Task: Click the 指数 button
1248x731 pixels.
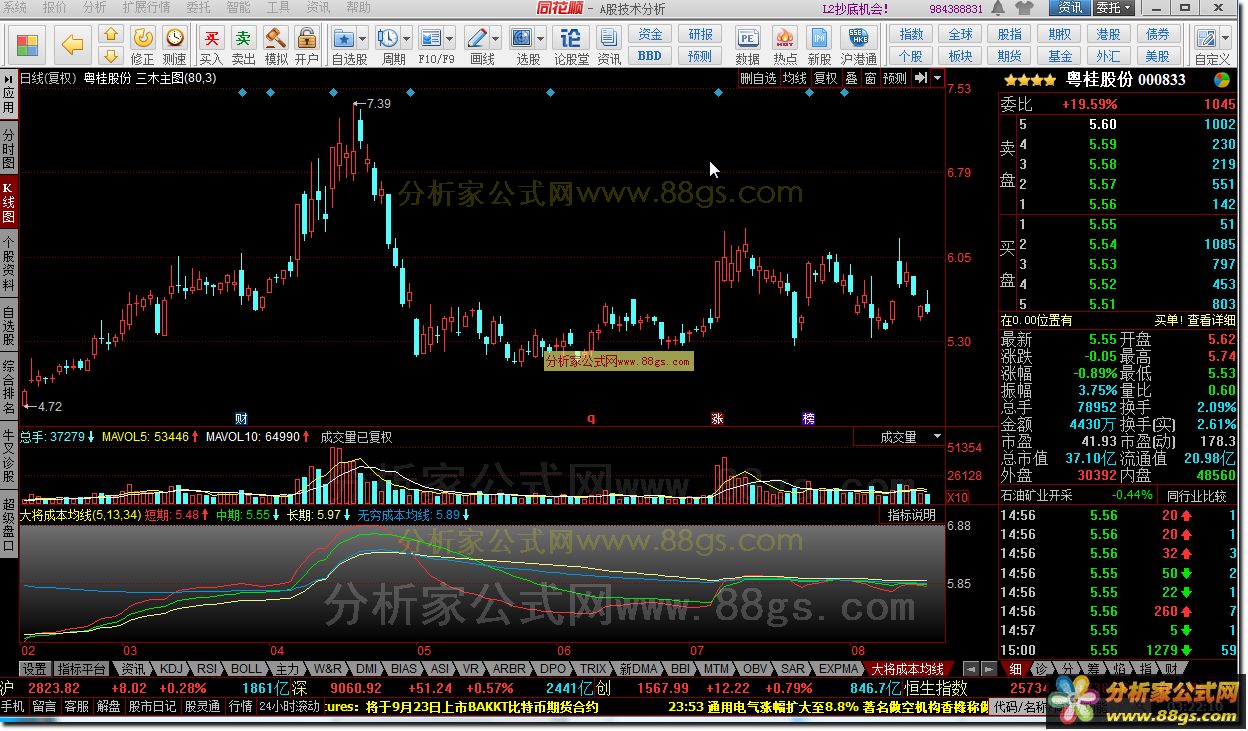Action: point(911,35)
